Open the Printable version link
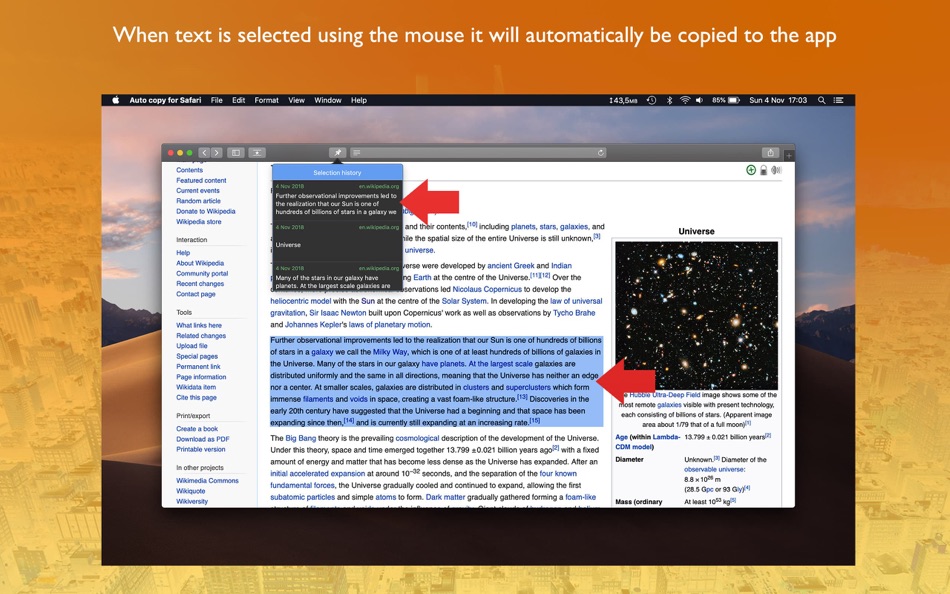Screen dimensions: 950x594 201,450
